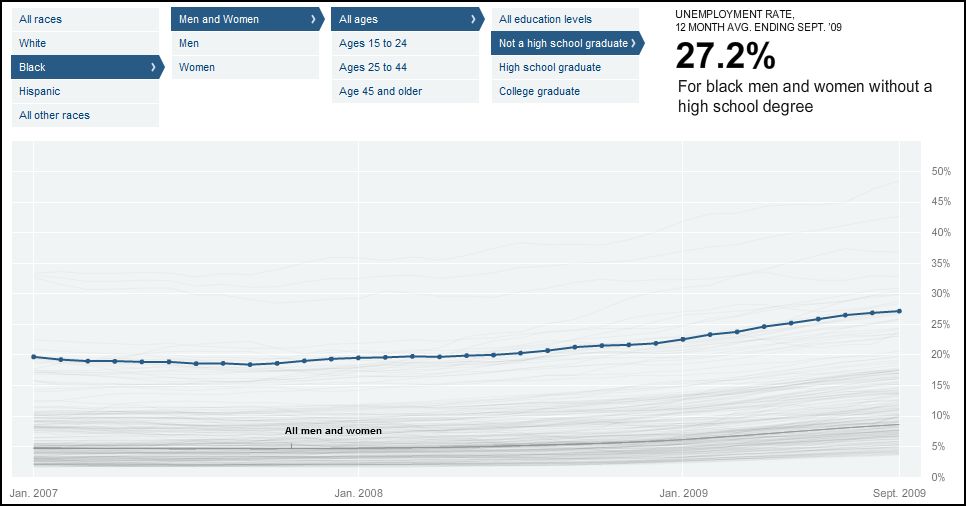This screenshot has width=966, height=506.
Task: Filter by "Women" only
Action: (x=197, y=67)
